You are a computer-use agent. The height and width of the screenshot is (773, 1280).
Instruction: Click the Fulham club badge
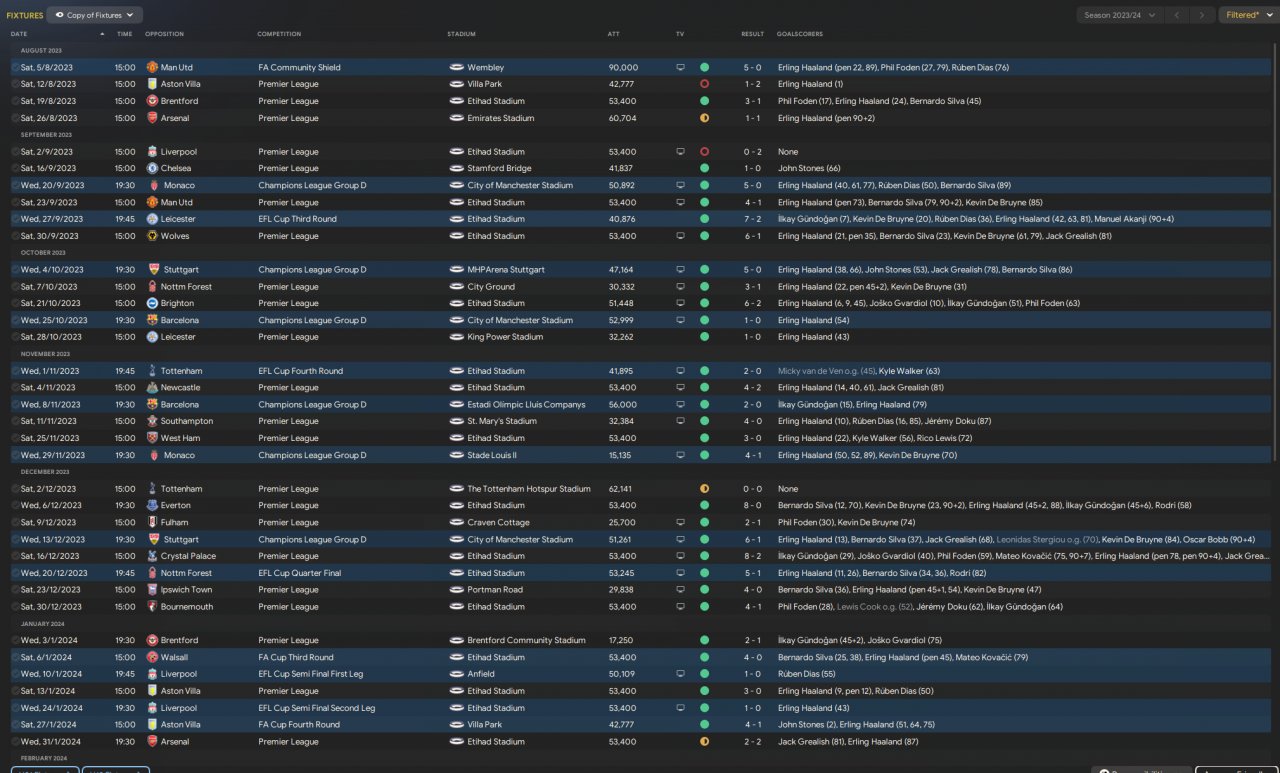tap(152, 522)
